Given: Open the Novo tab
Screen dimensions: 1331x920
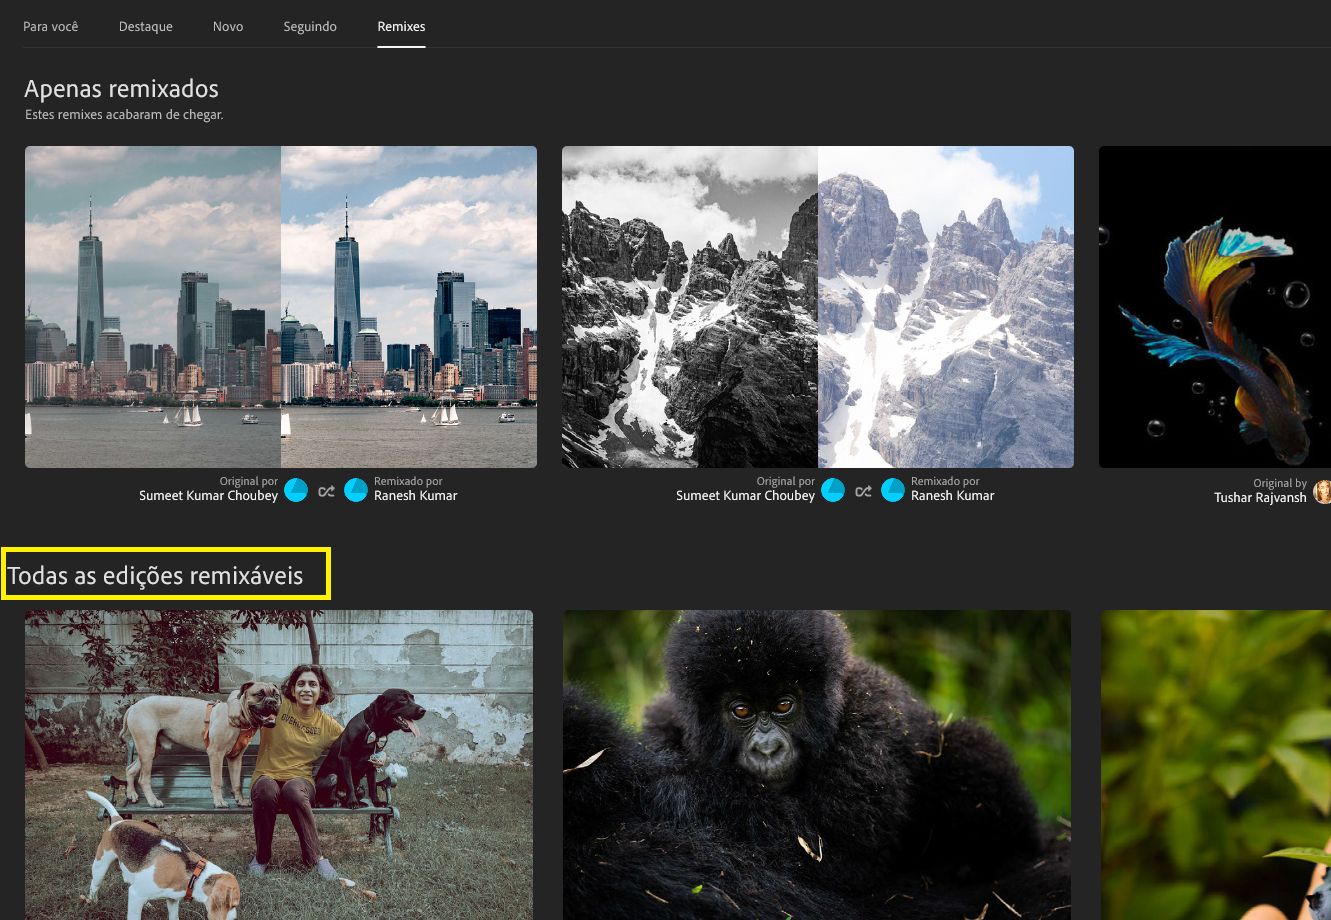Looking at the screenshot, I should [x=228, y=26].
